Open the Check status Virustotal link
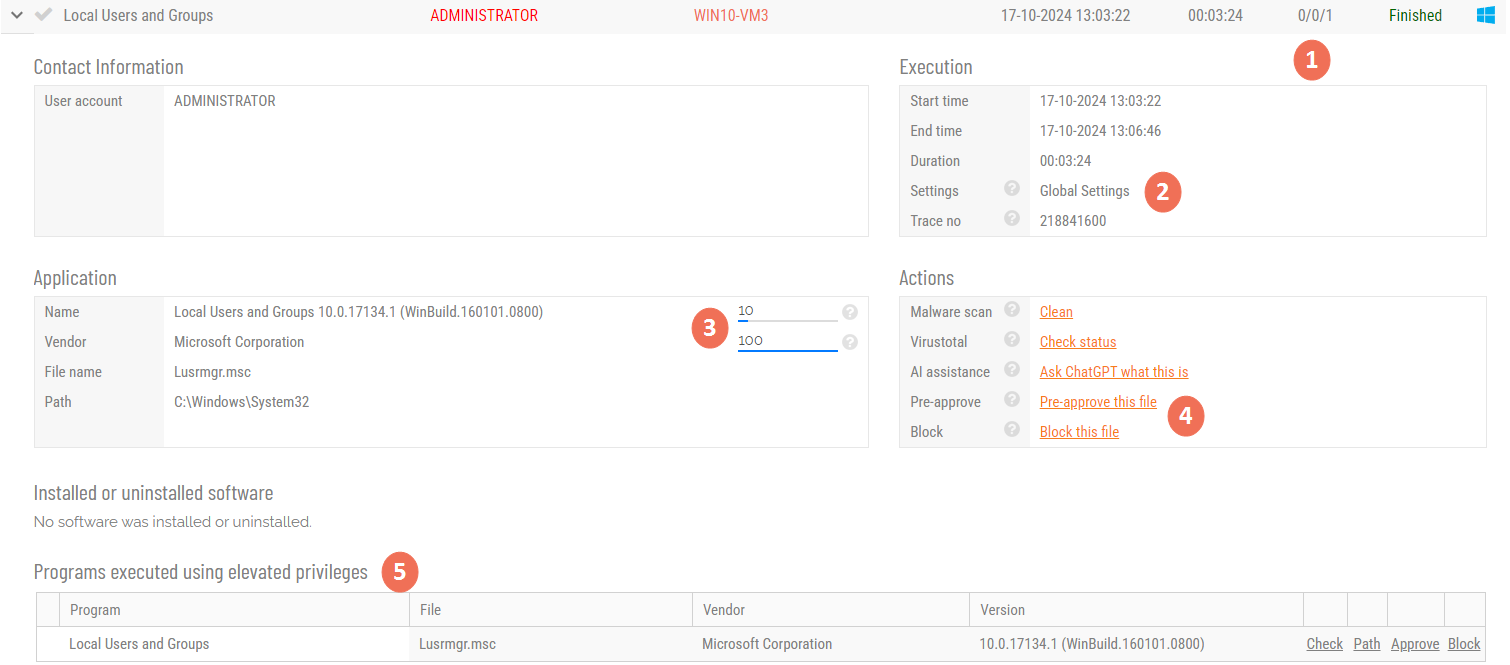Image resolution: width=1510 pixels, height=665 pixels. pyautogui.click(x=1078, y=342)
